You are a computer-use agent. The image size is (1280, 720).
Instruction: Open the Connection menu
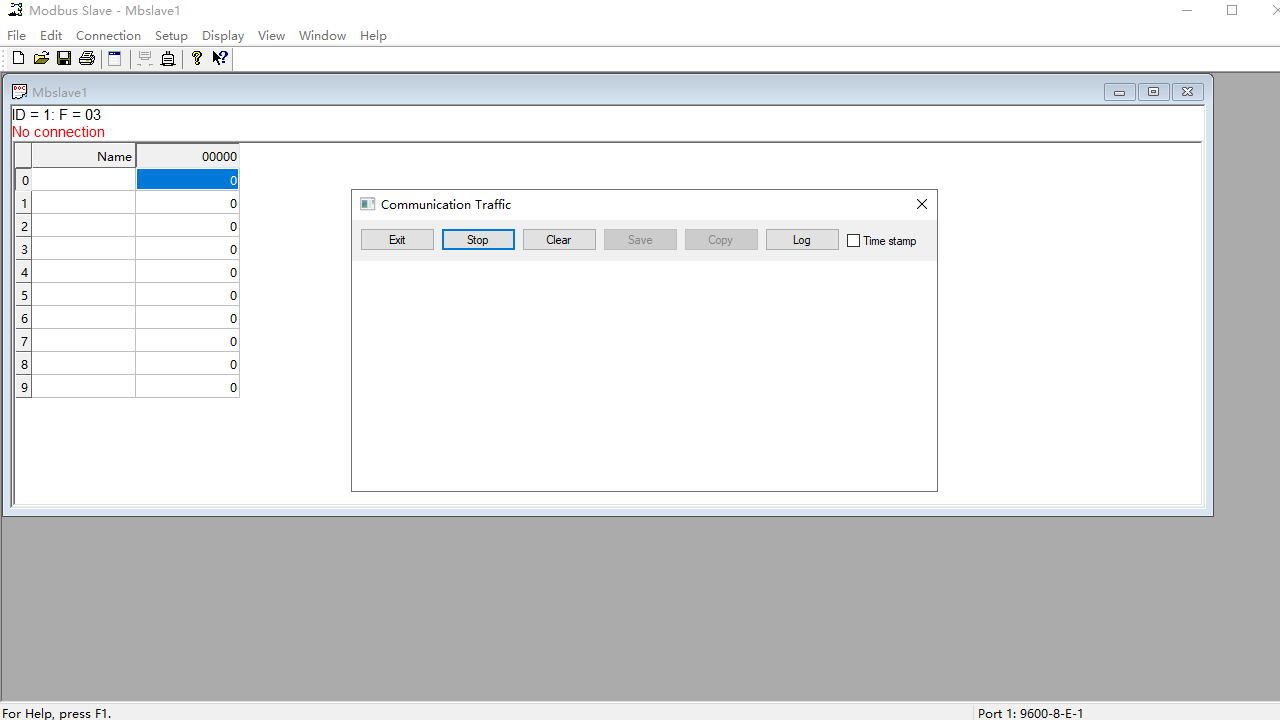(x=108, y=35)
